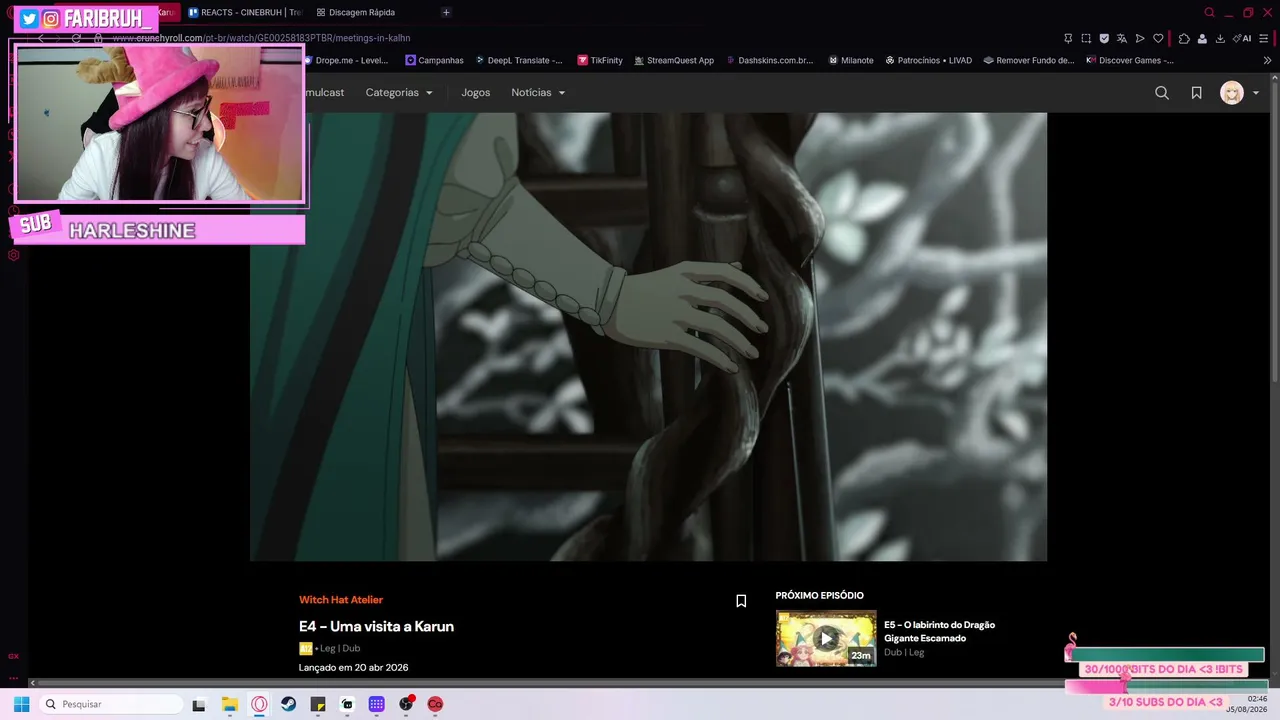The width and height of the screenshot is (1280, 720).
Task: Show more bookmarks with double chevron
Action: [1268, 60]
